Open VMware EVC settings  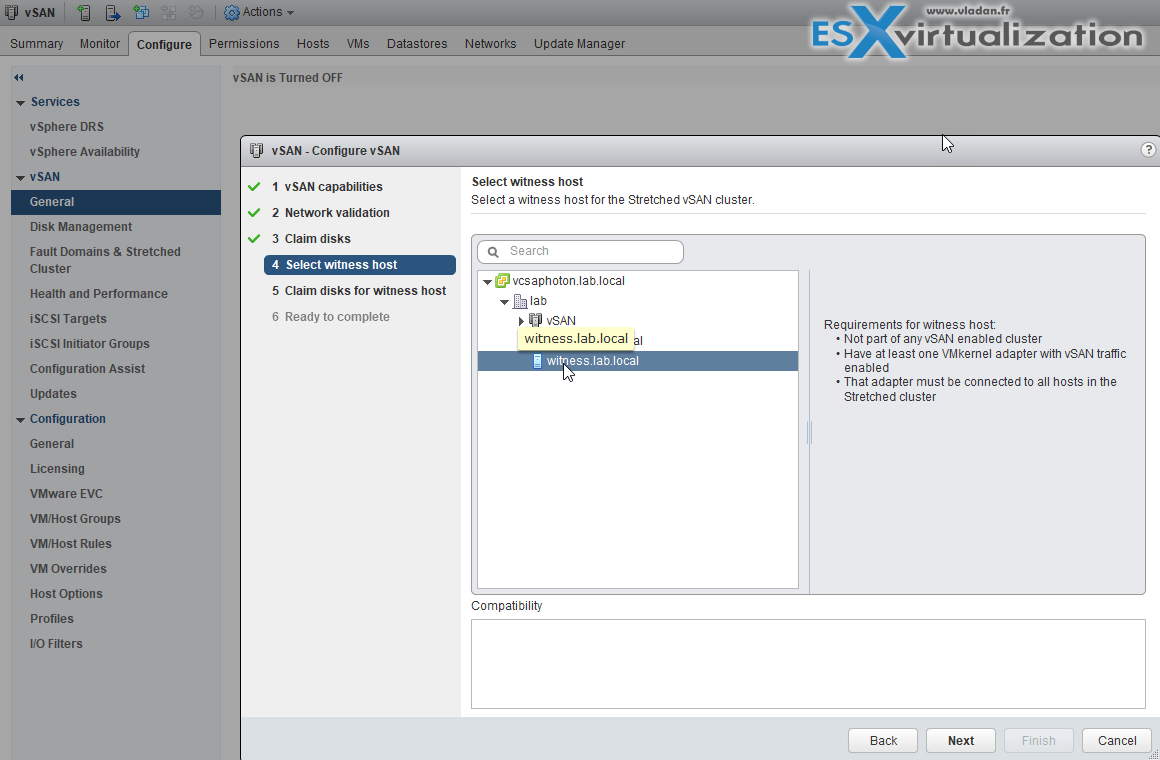coord(66,494)
